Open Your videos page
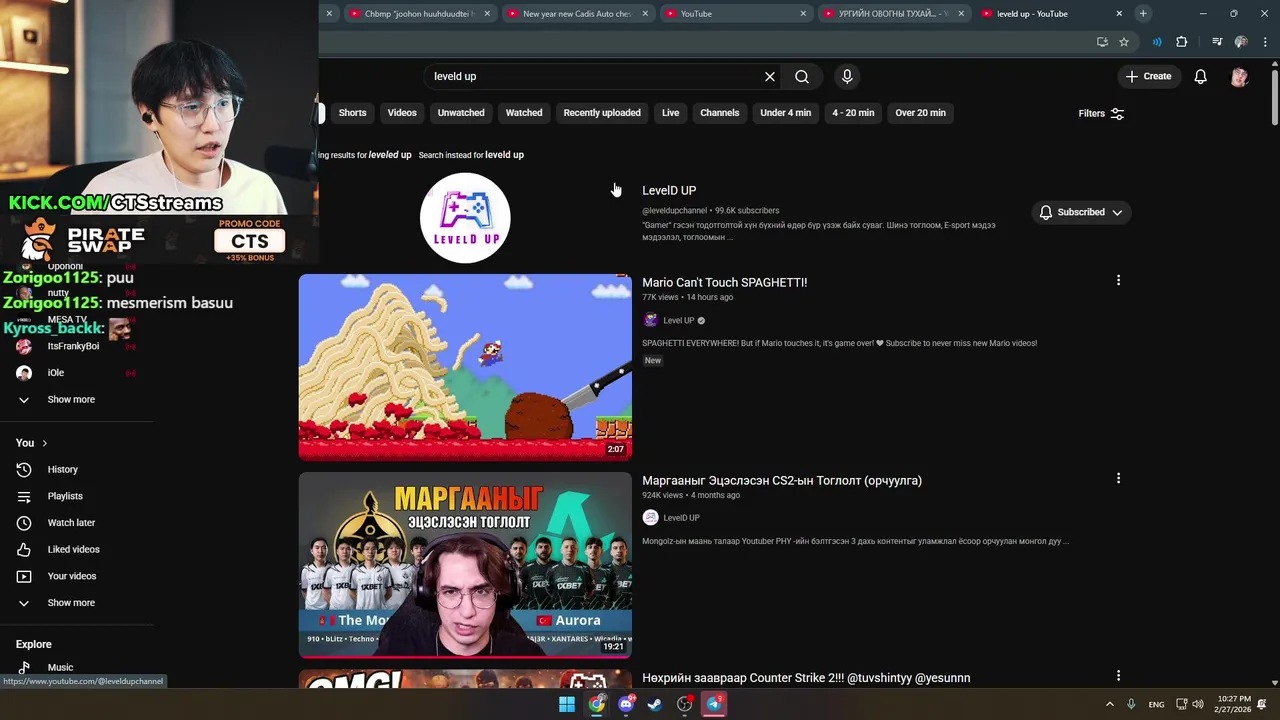Image resolution: width=1280 pixels, height=720 pixels. 72,576
